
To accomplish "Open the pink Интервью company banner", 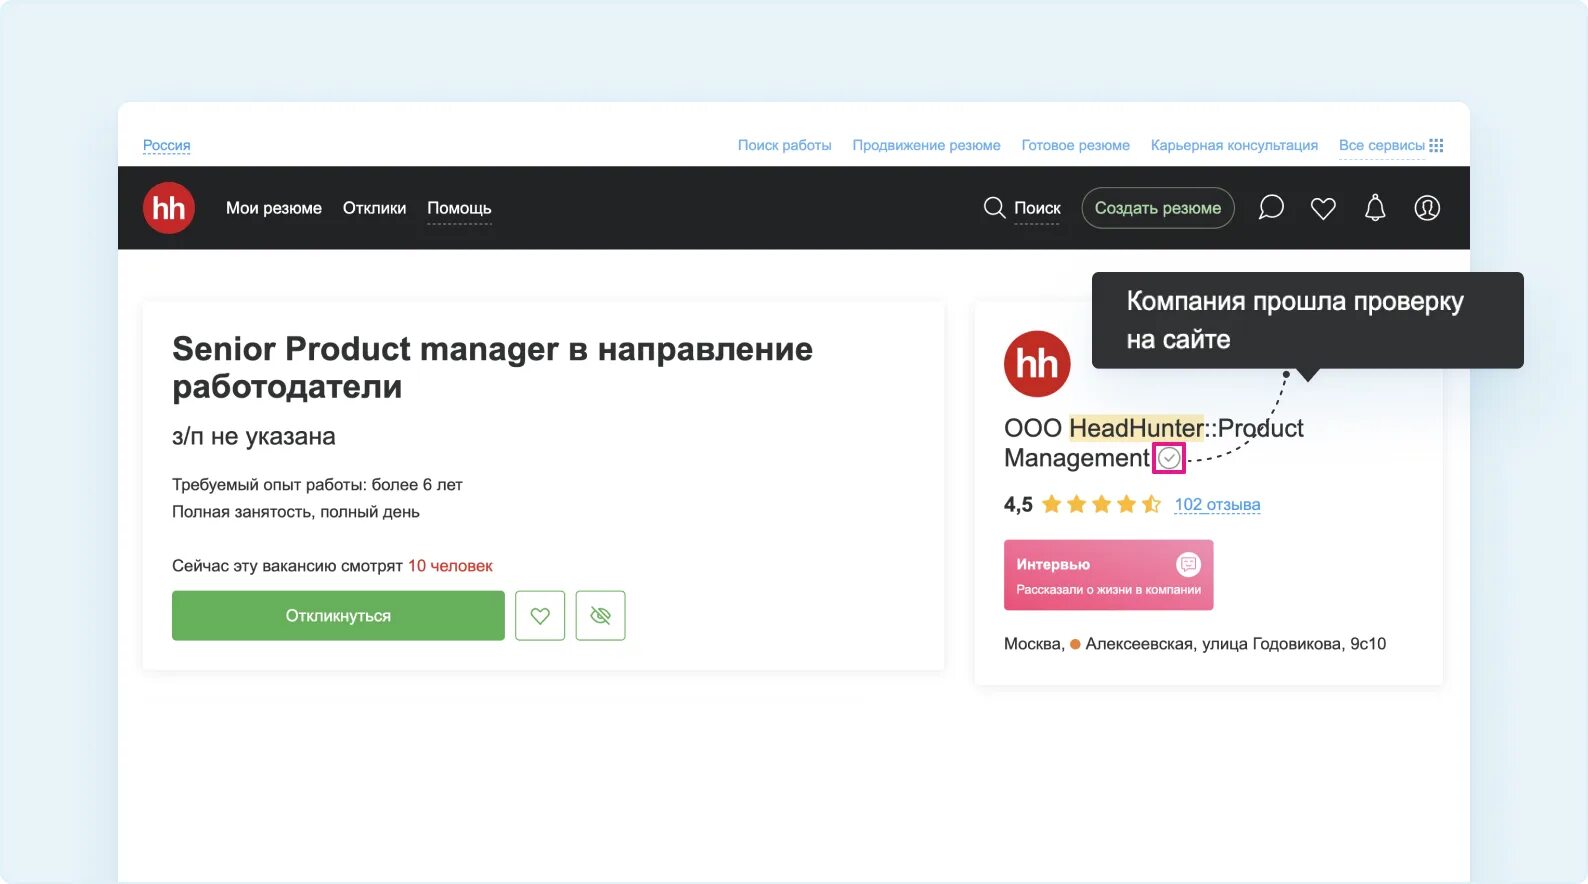I will click(x=1108, y=575).
